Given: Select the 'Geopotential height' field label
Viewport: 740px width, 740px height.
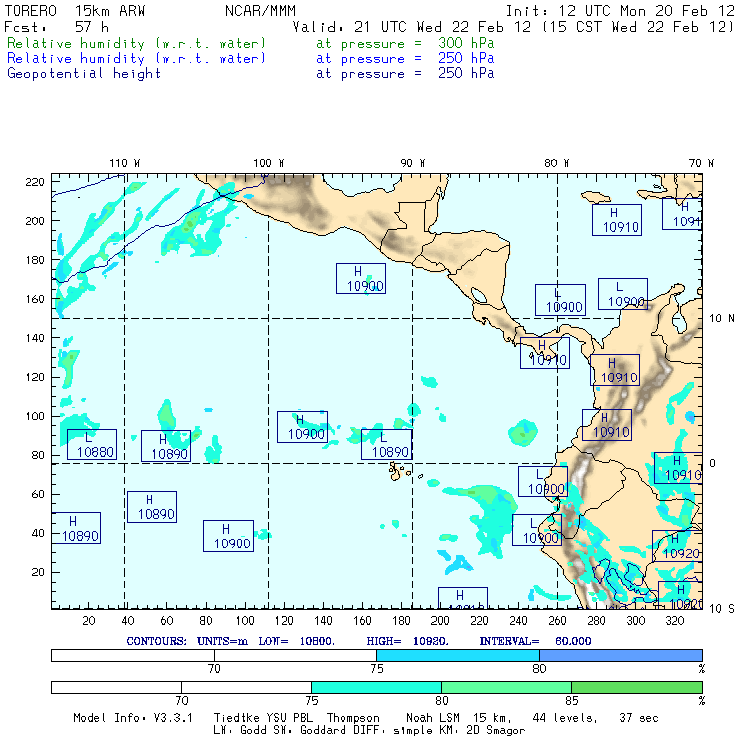Looking at the screenshot, I should (x=84, y=74).
